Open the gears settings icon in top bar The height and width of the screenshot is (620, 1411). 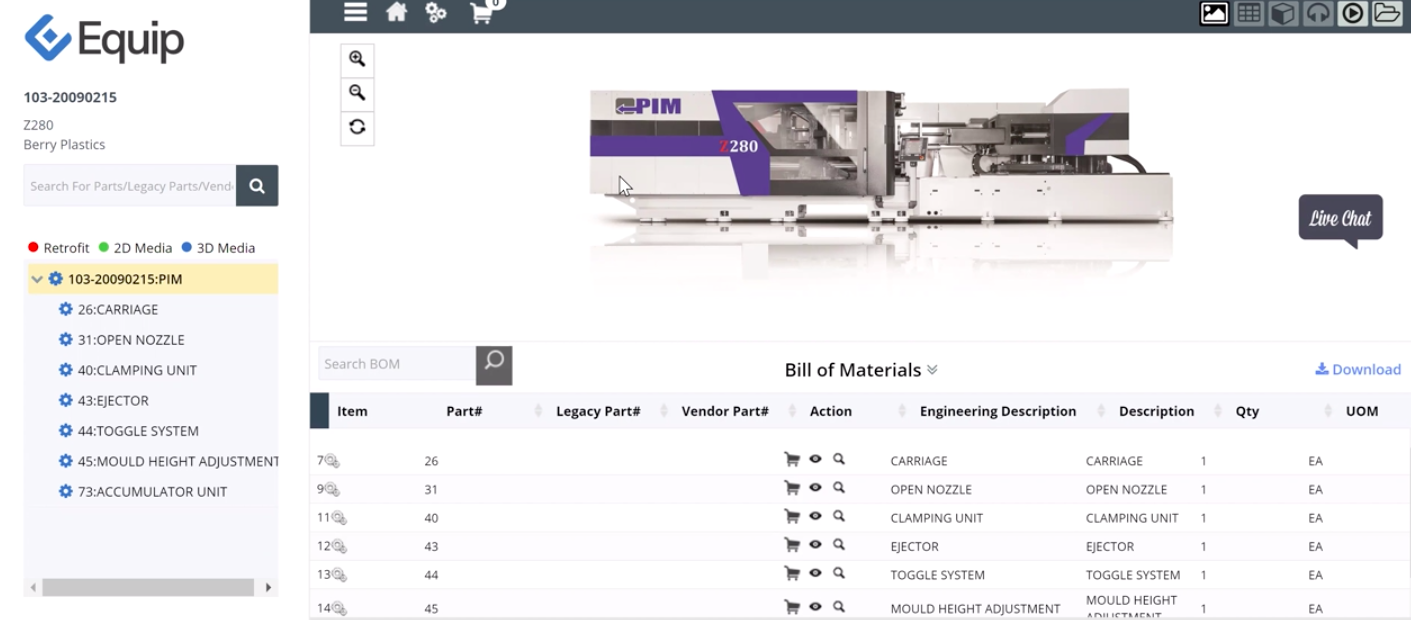436,12
